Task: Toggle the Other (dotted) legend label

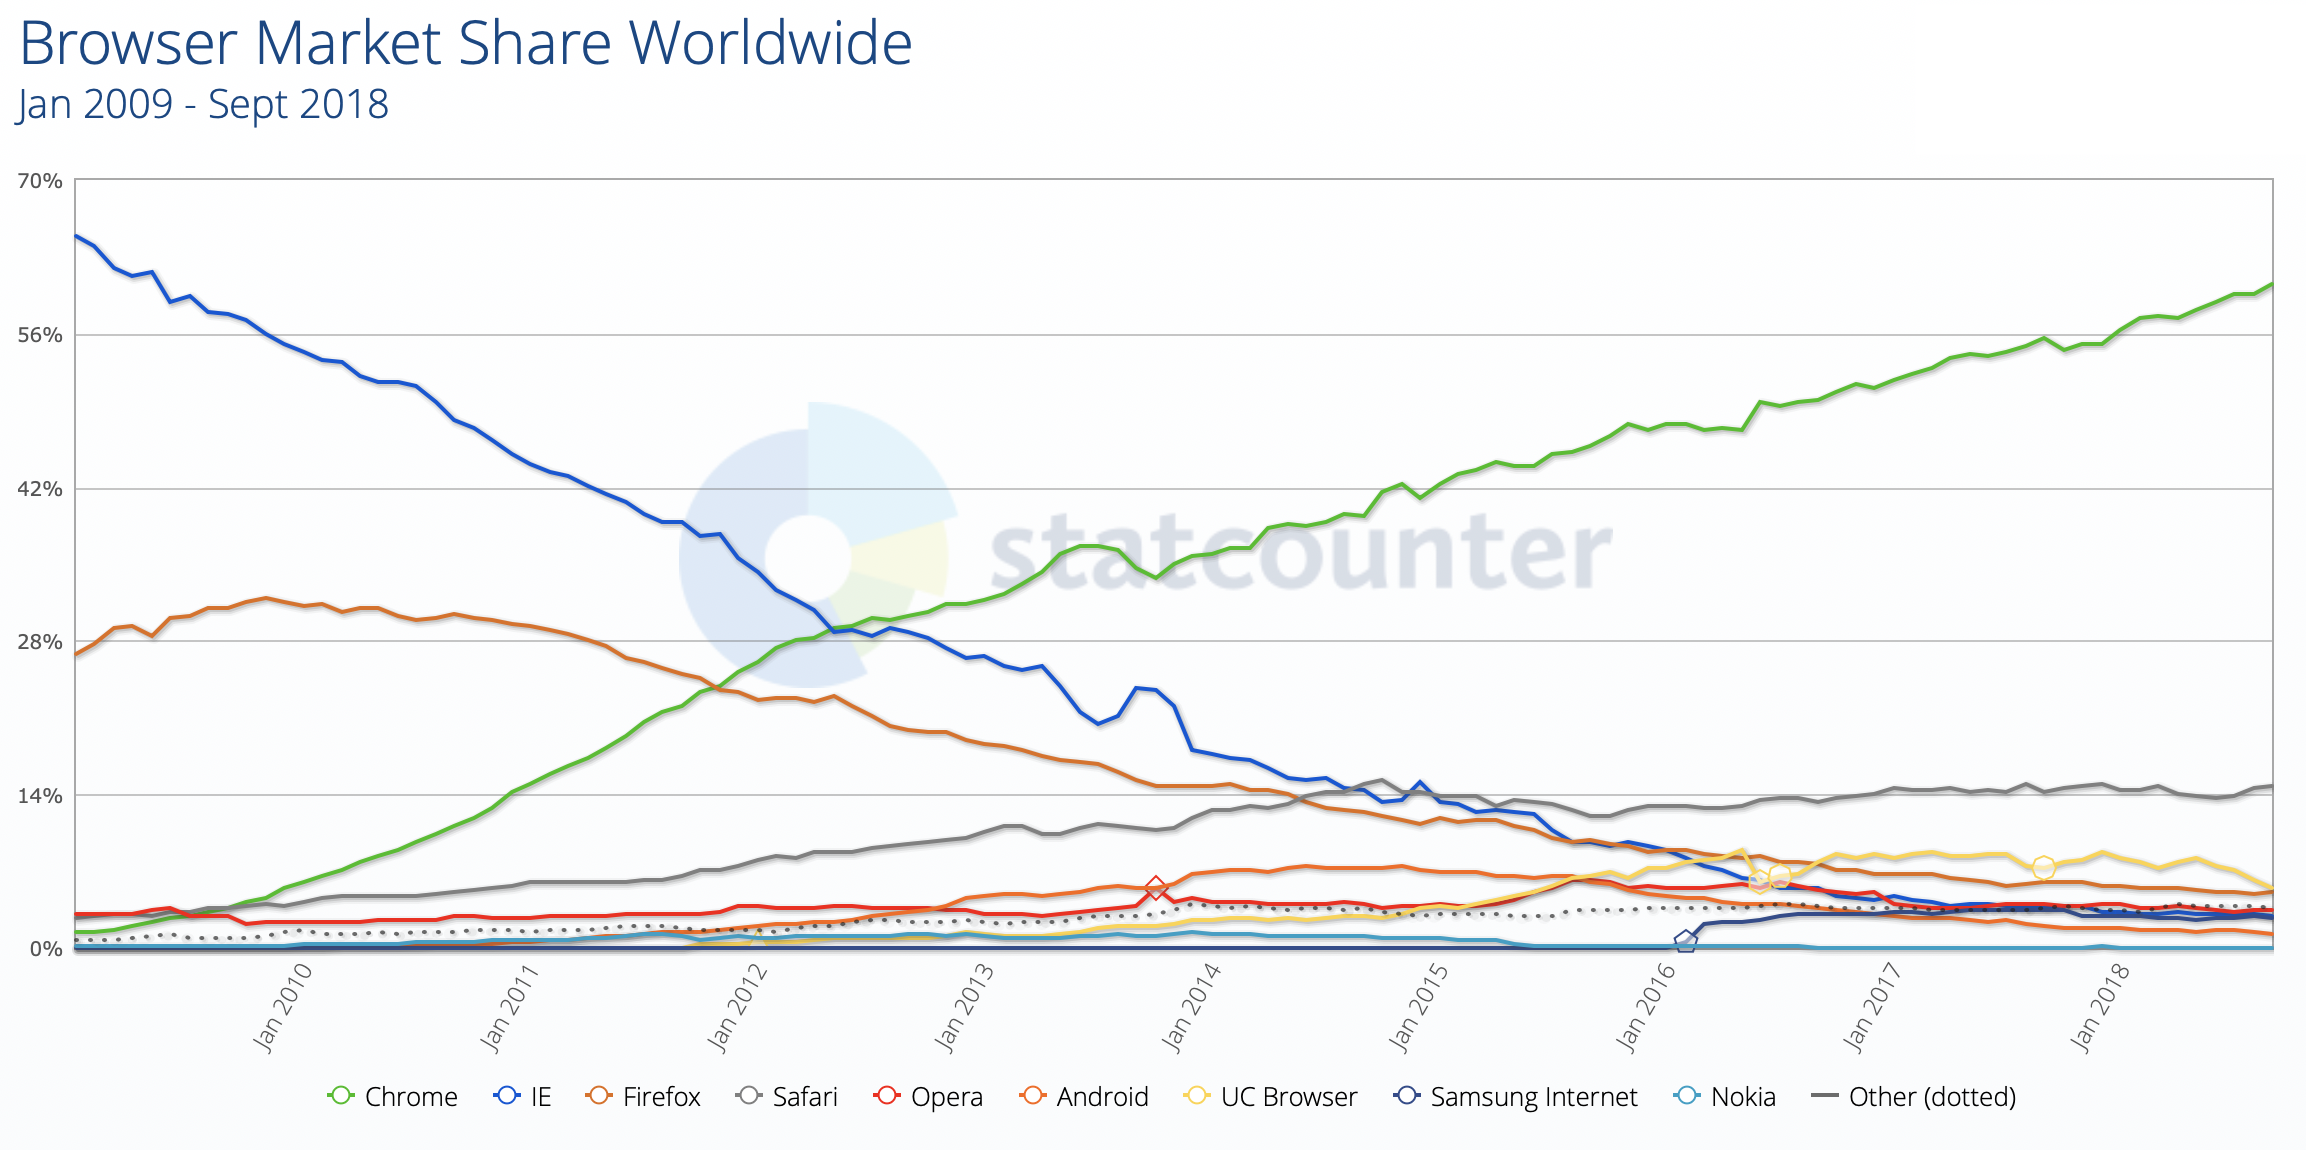Action: point(1932,1097)
